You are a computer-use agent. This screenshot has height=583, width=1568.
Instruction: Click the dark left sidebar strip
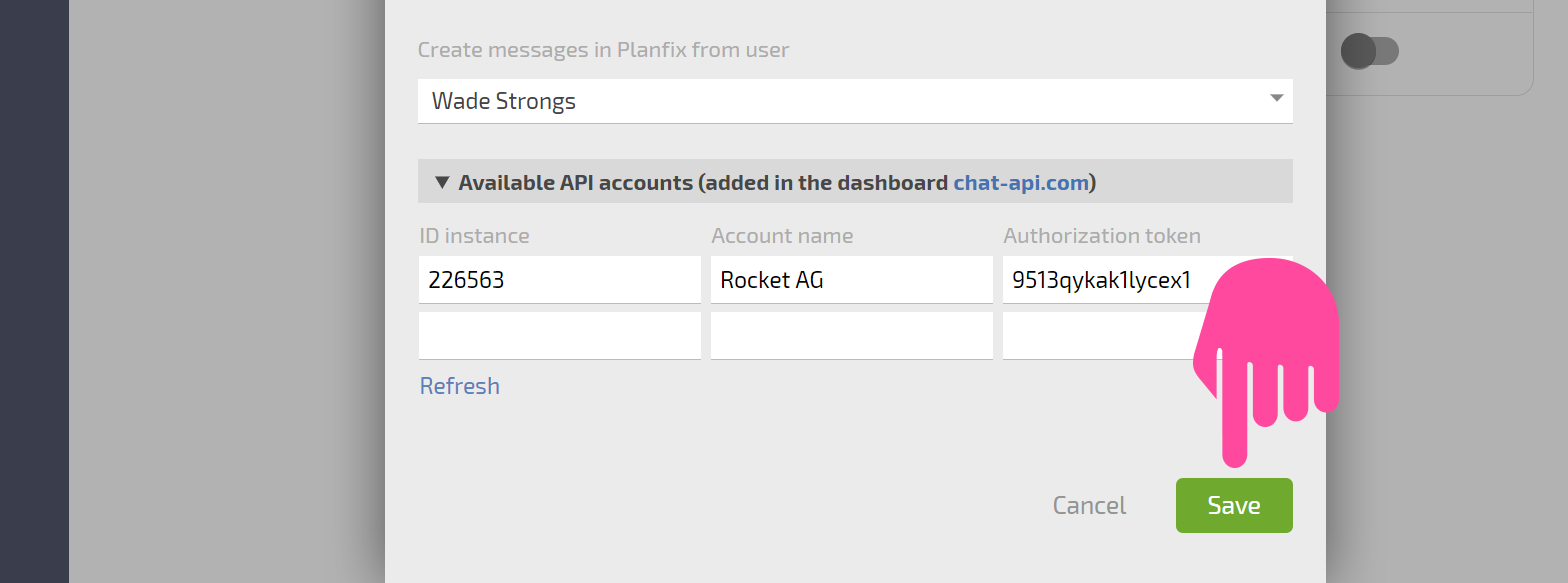(x=34, y=291)
